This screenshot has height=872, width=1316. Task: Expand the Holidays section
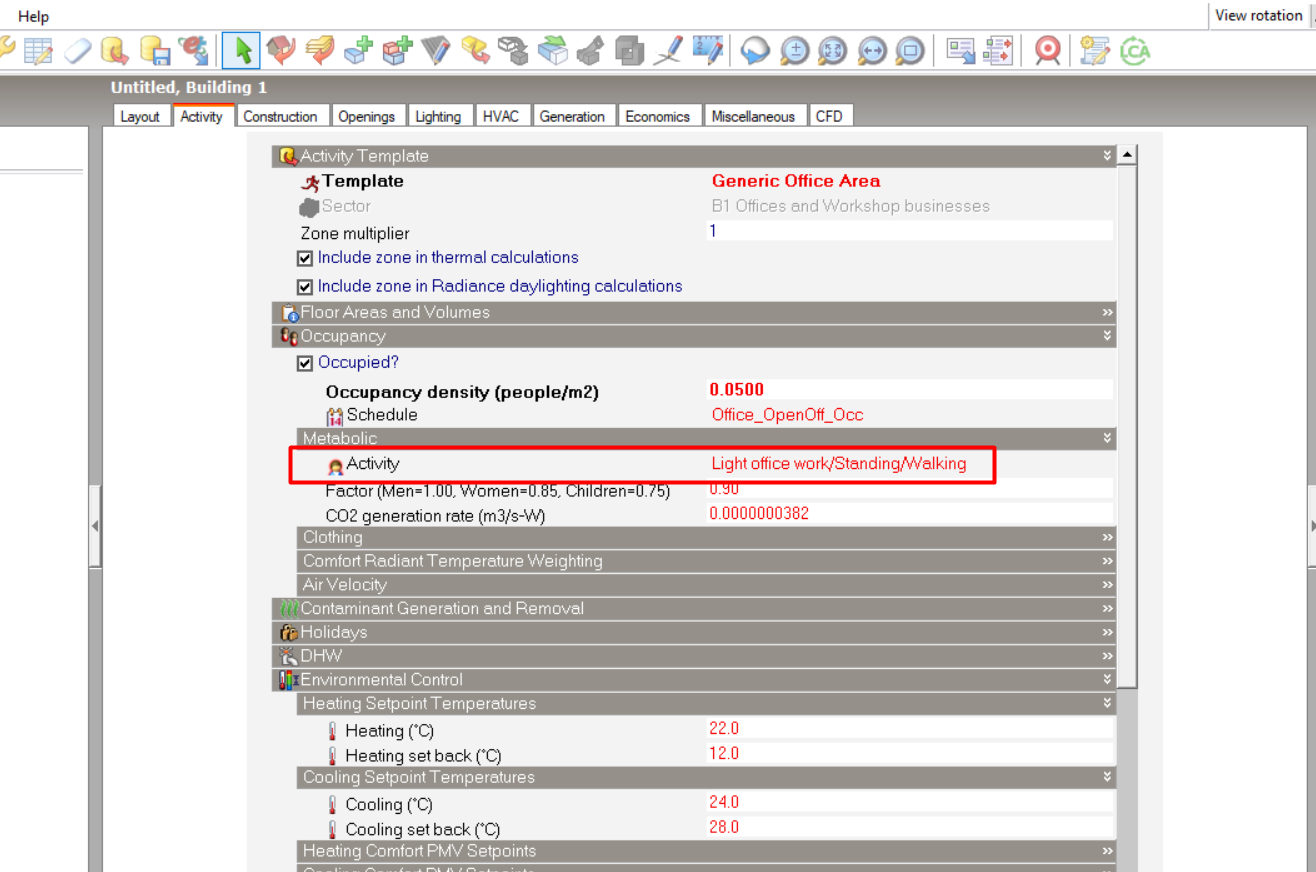click(x=1107, y=632)
